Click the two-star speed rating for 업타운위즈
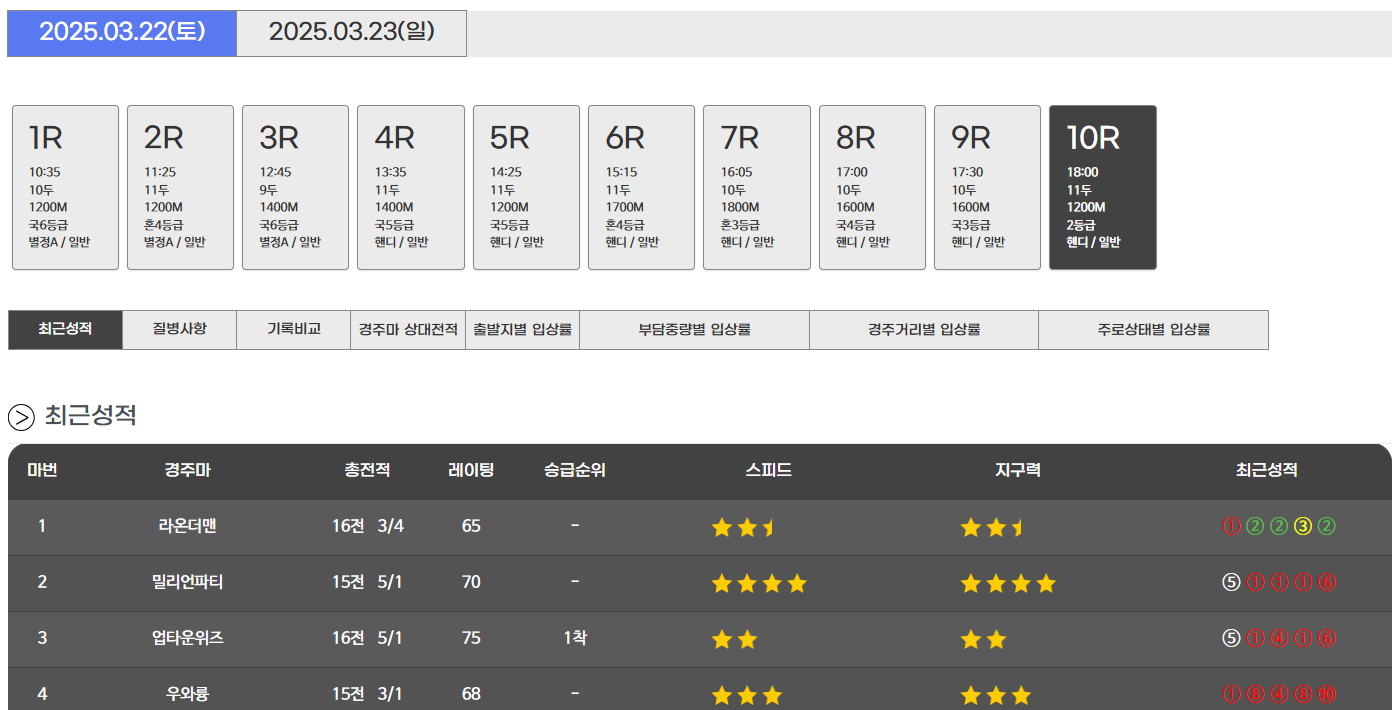The height and width of the screenshot is (710, 1398). [734, 639]
